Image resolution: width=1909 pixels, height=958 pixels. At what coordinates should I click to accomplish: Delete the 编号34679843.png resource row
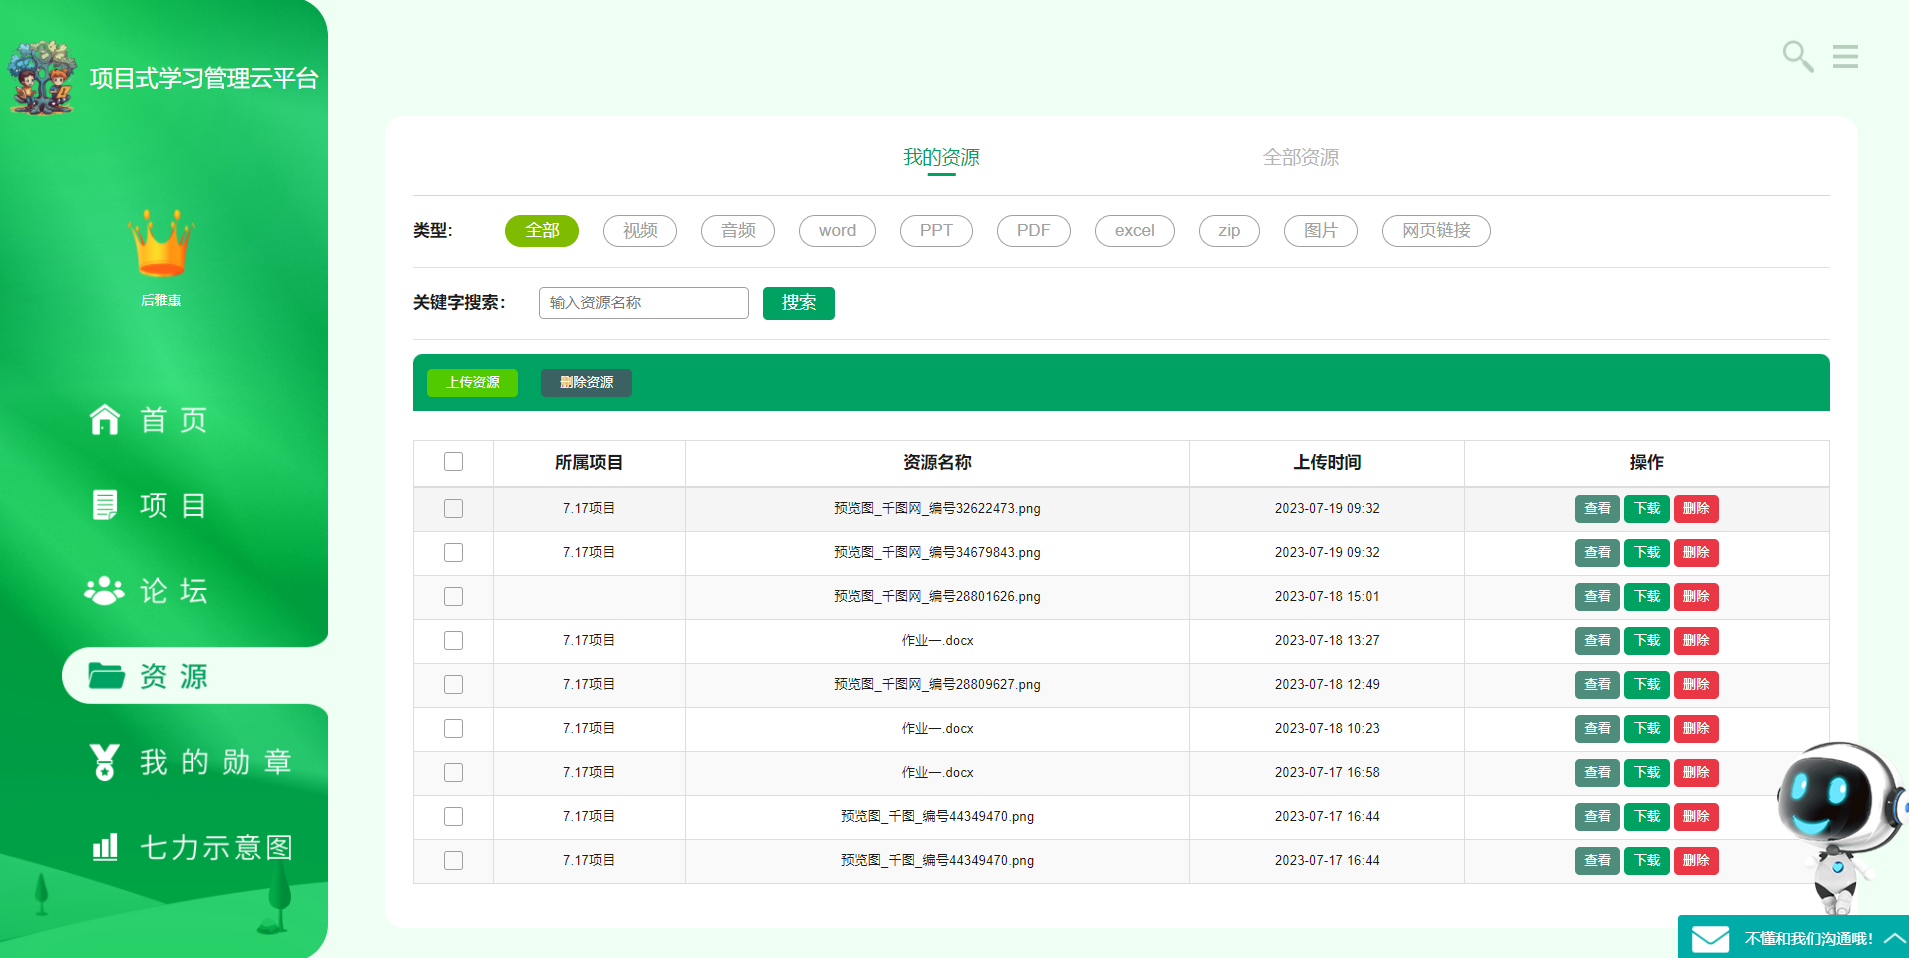tap(1695, 553)
